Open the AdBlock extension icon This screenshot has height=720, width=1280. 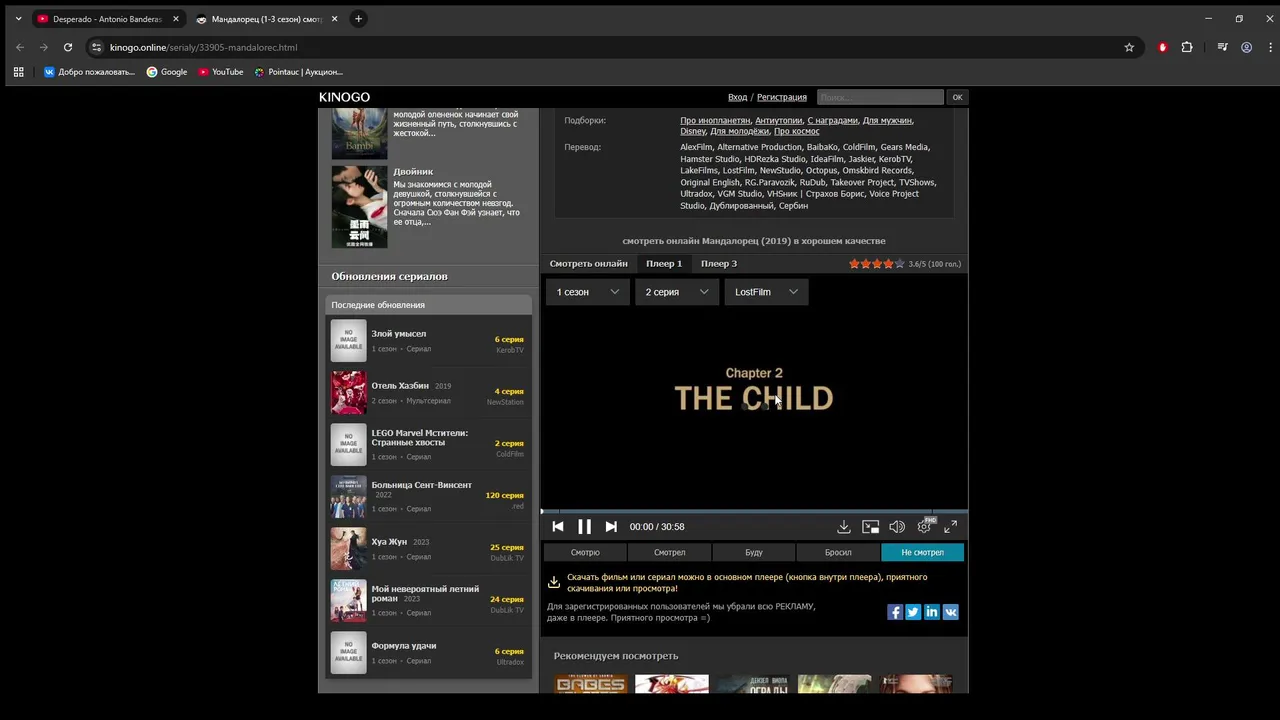coord(1162,47)
